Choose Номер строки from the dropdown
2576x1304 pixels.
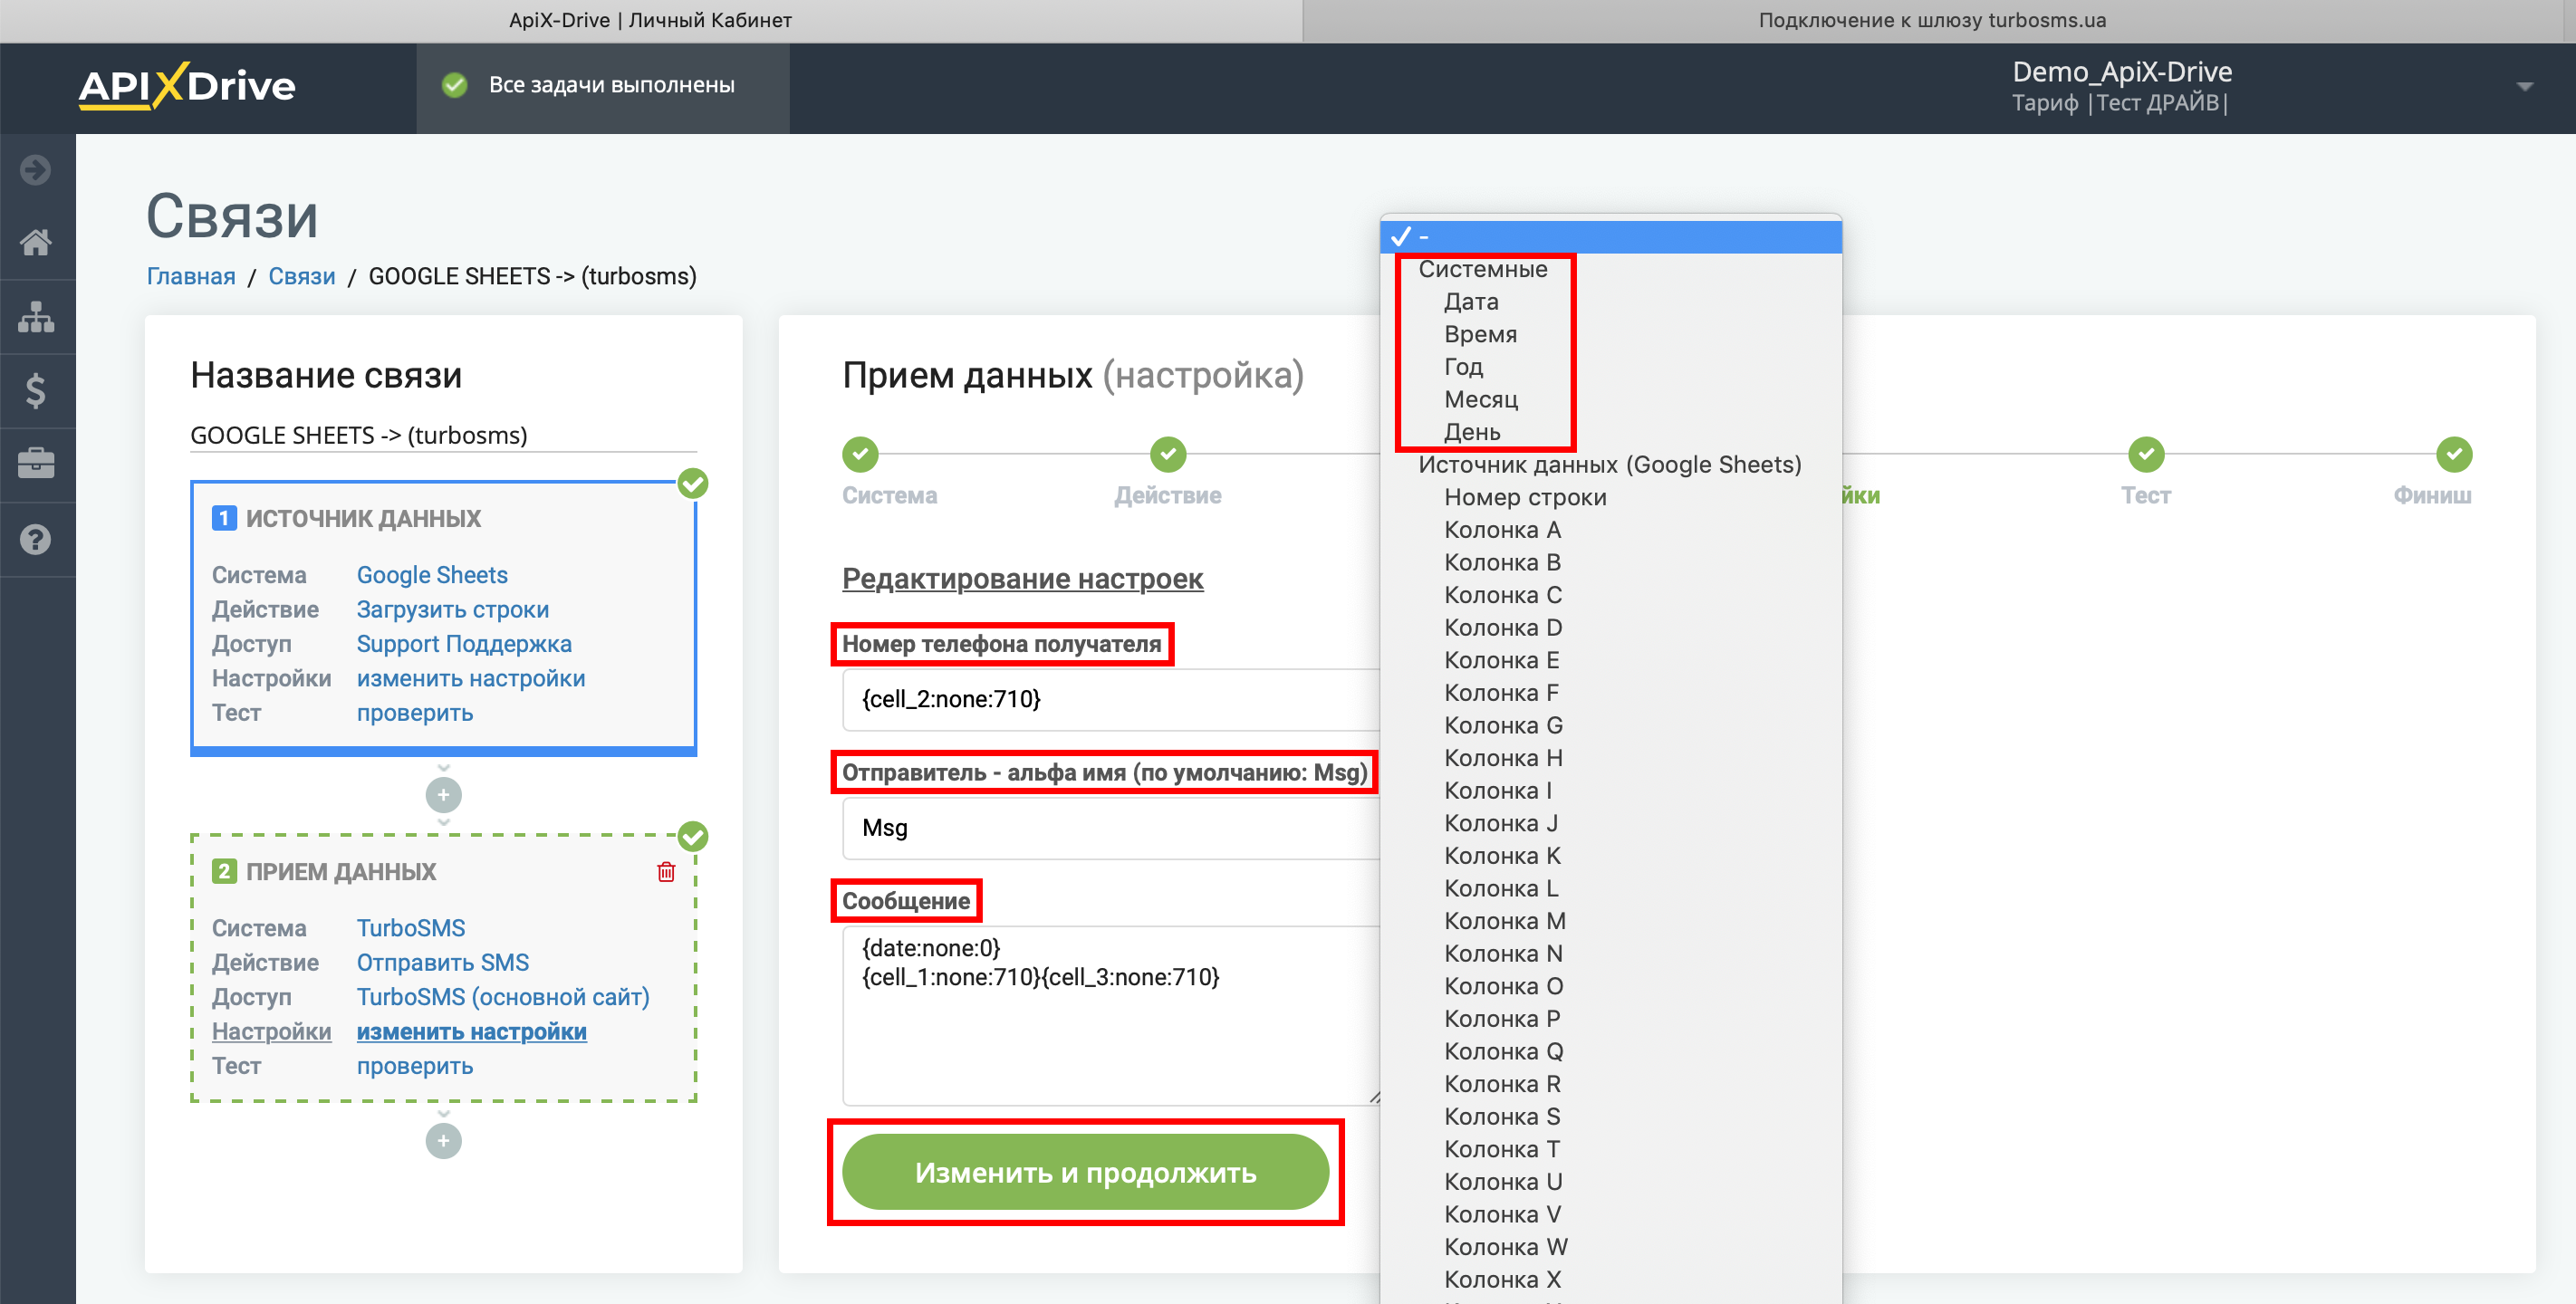(1610, 498)
